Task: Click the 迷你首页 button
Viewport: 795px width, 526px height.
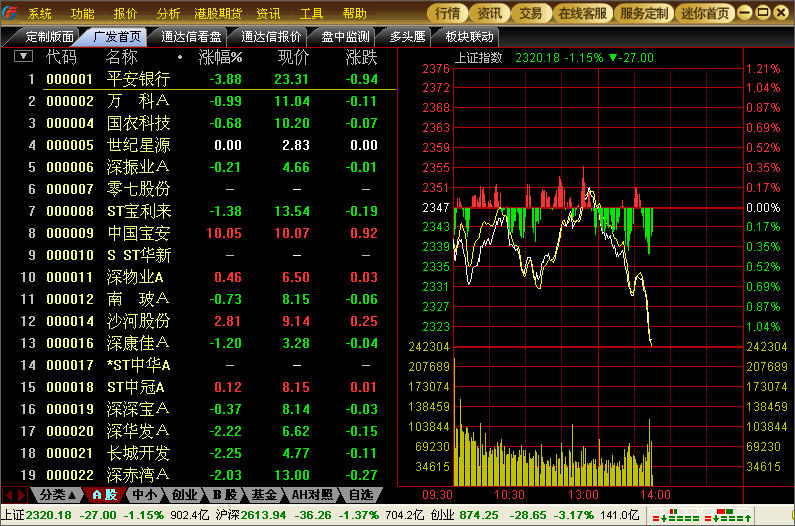Action: coord(705,13)
